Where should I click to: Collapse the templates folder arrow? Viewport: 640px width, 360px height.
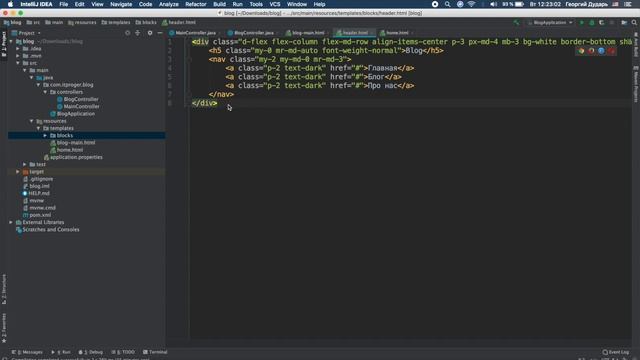38,128
